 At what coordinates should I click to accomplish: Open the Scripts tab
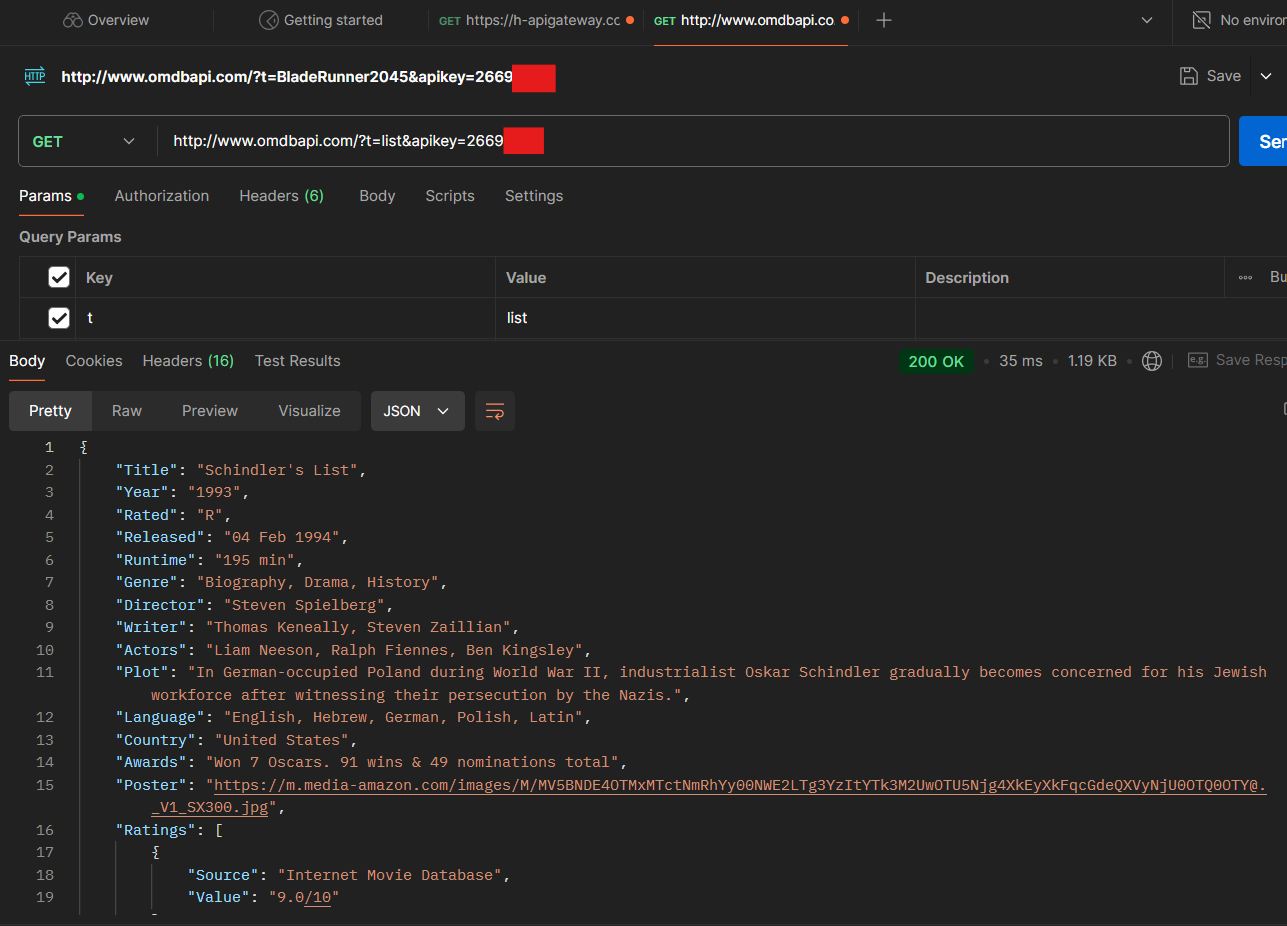click(x=450, y=196)
